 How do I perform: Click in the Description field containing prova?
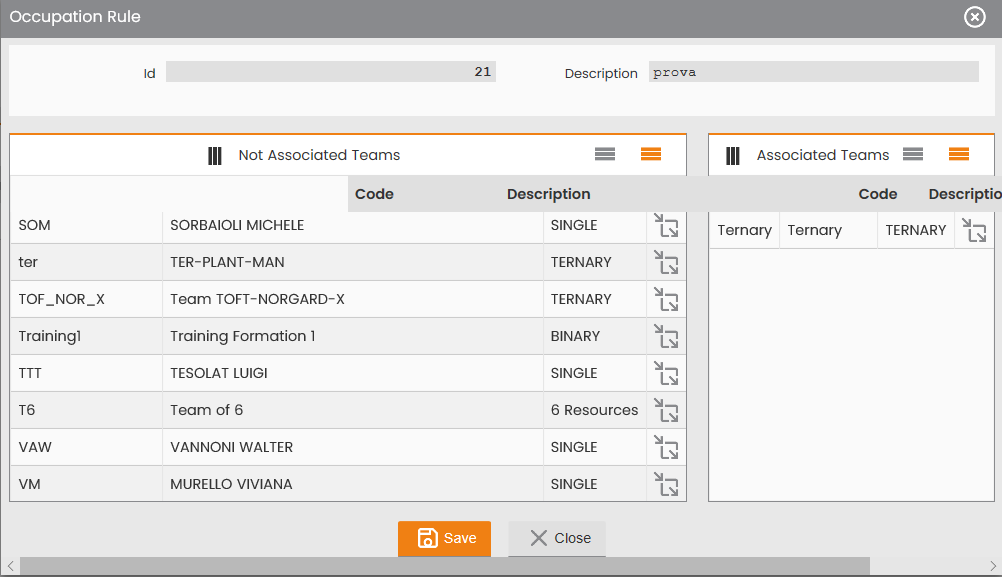[813, 72]
